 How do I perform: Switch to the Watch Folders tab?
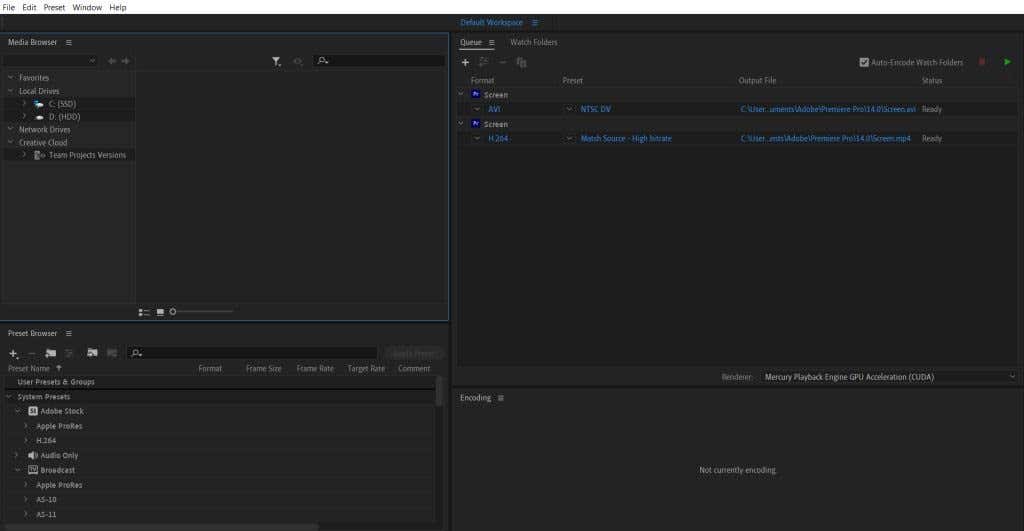(534, 42)
